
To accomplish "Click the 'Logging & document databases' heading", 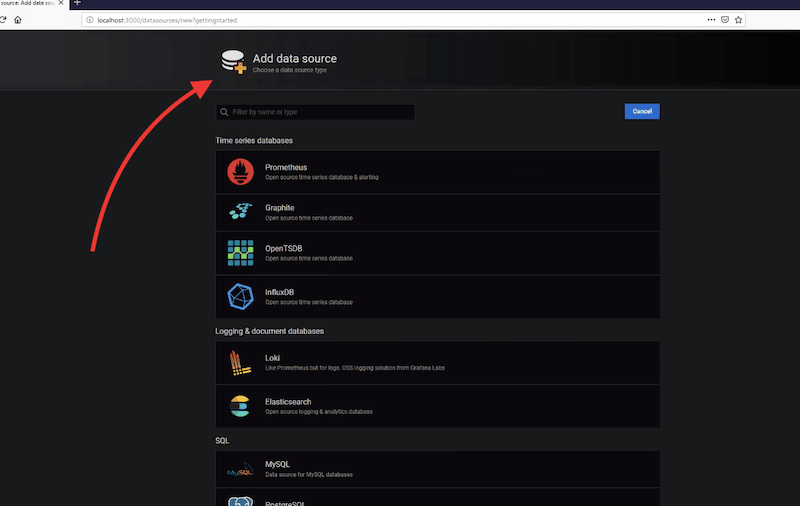I will (269, 331).
